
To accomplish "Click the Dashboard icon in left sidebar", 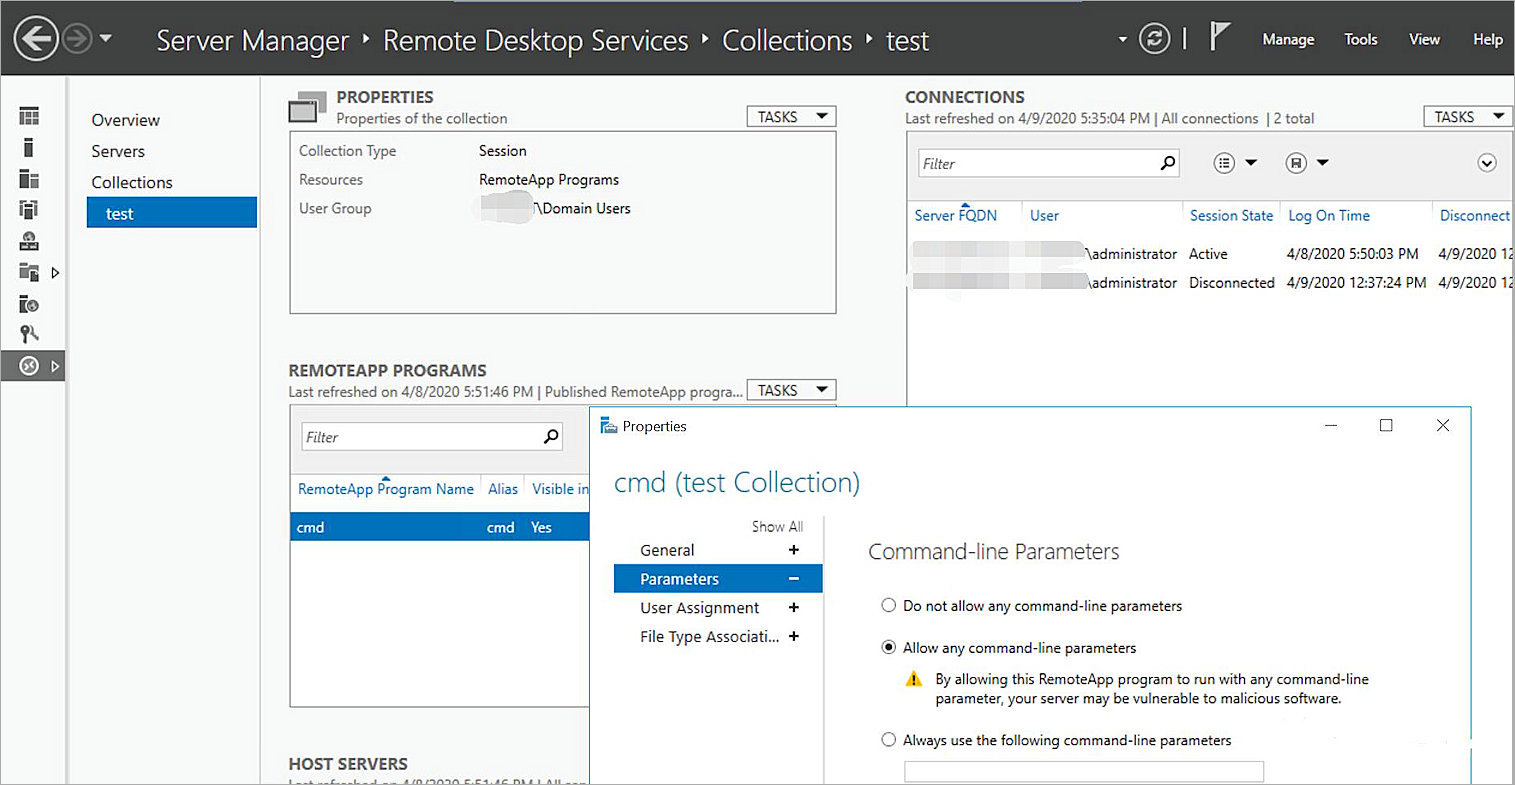I will [29, 117].
